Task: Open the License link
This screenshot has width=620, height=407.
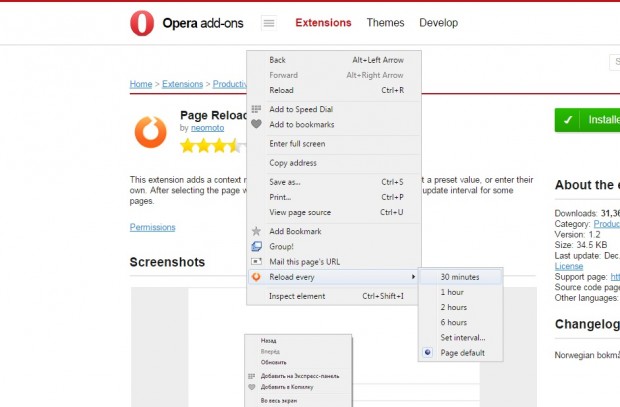Action: click(569, 266)
